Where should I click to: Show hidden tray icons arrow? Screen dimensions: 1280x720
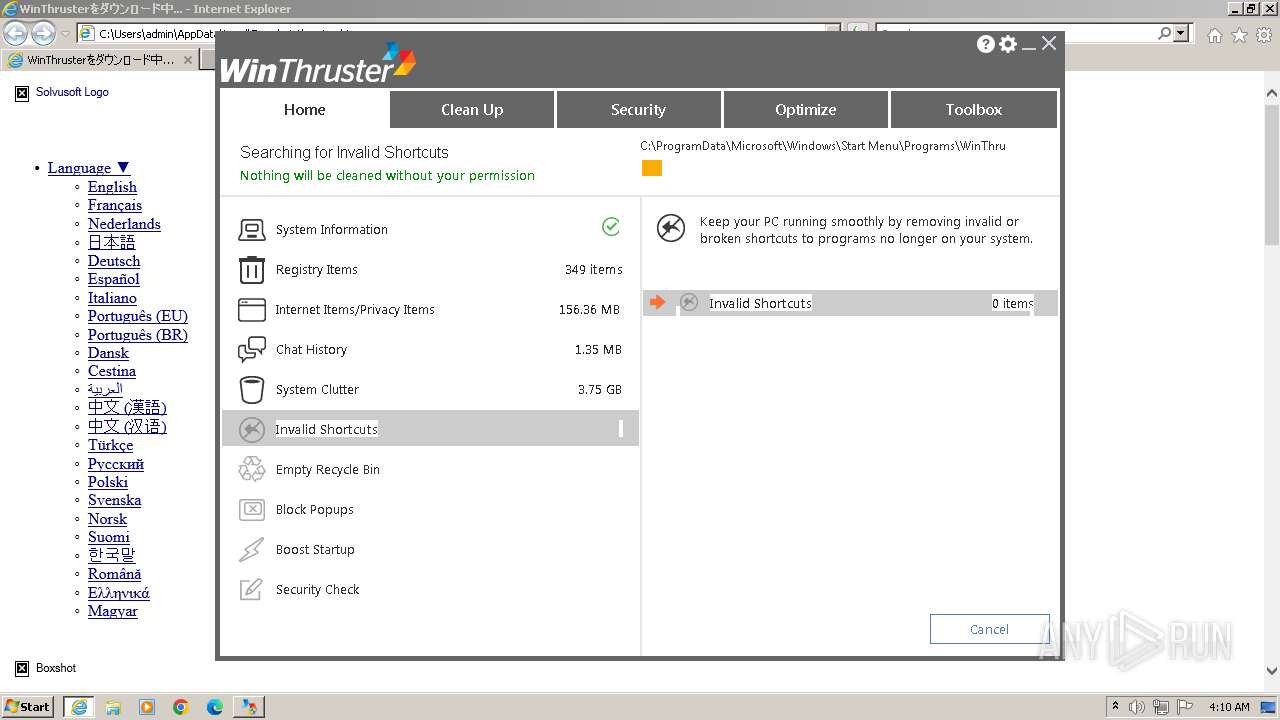coord(1115,707)
